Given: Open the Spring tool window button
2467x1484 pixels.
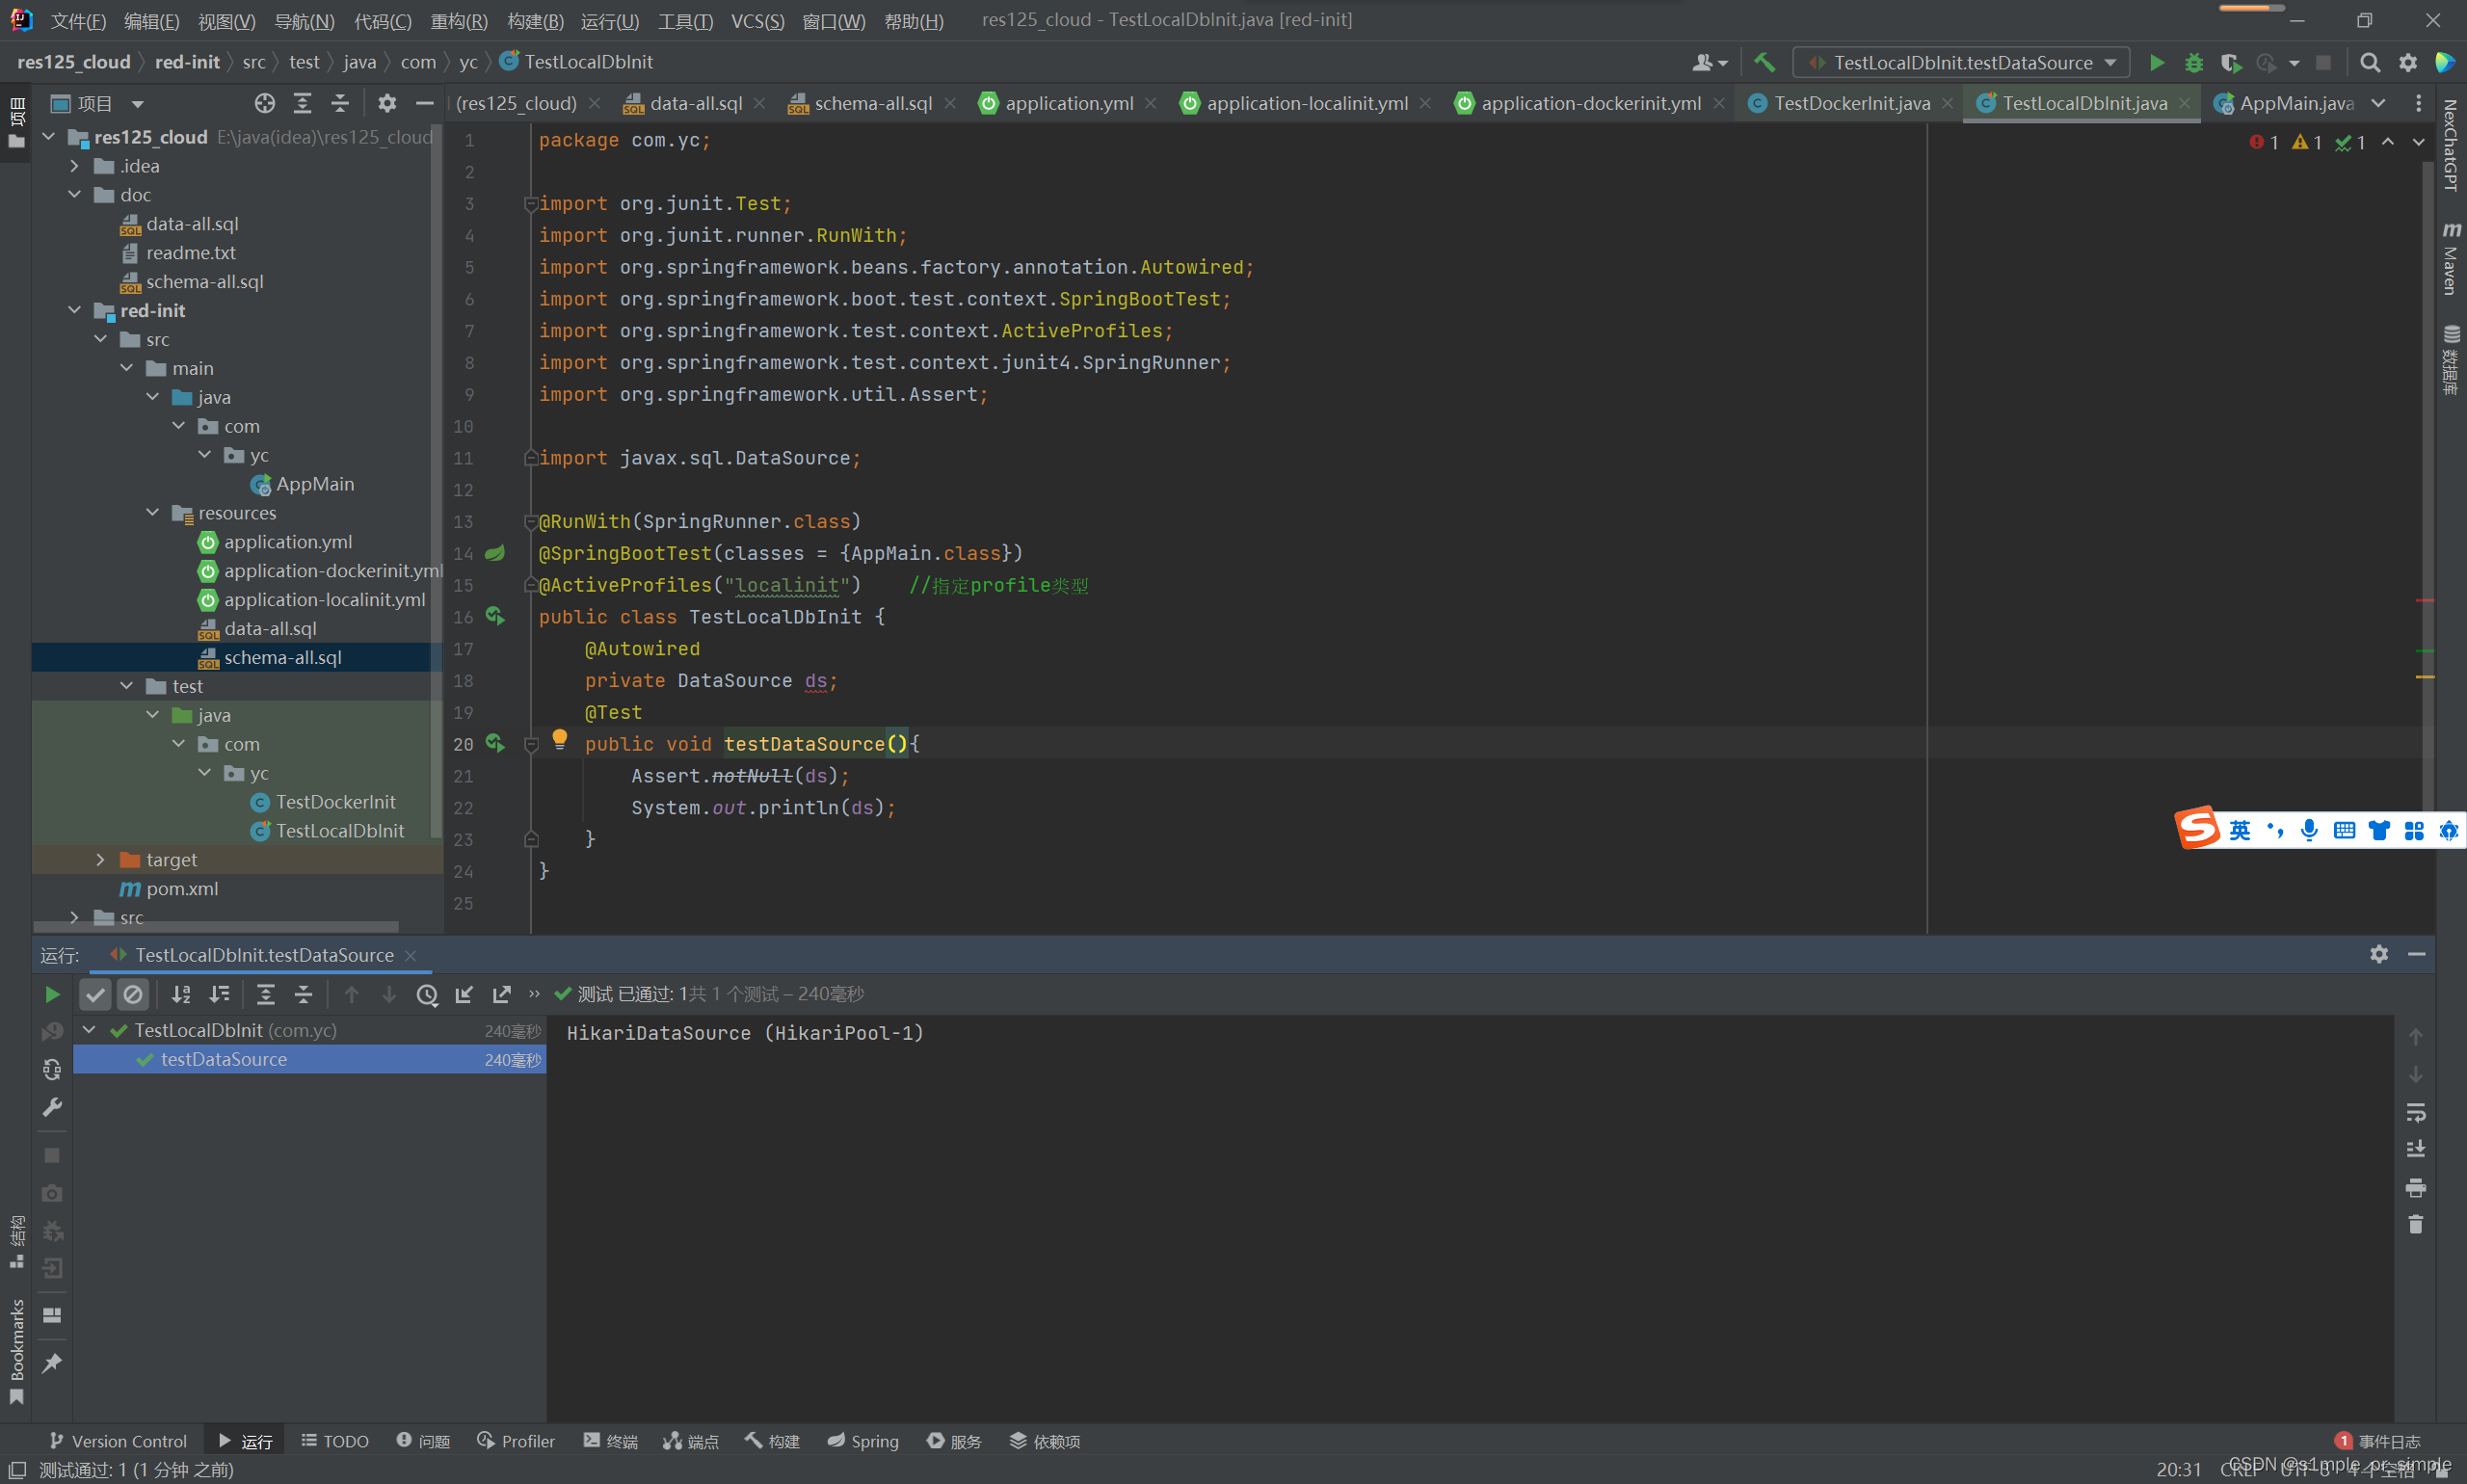Looking at the screenshot, I should (x=863, y=1441).
